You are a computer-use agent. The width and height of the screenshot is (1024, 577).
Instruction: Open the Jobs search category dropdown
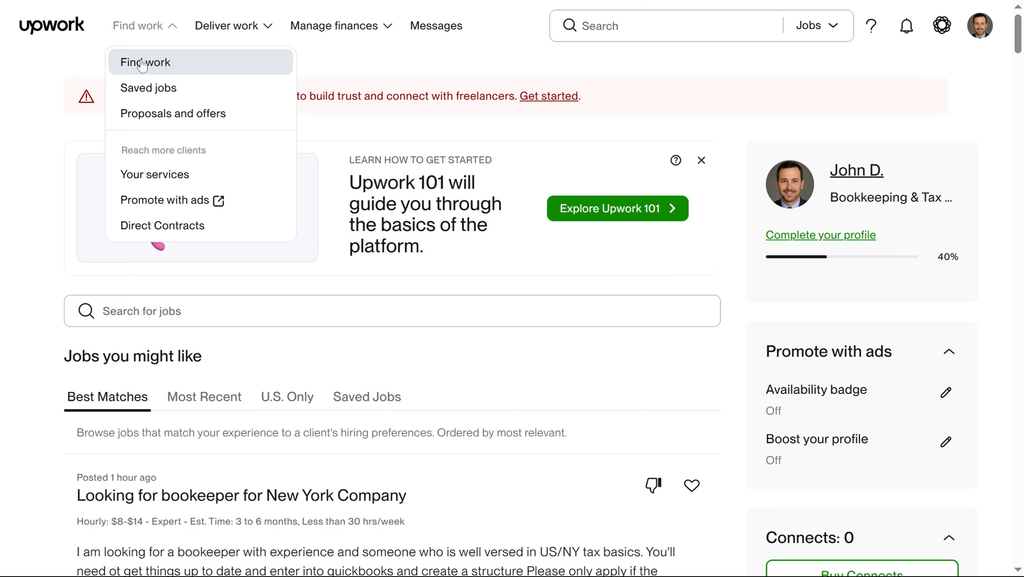tap(817, 26)
